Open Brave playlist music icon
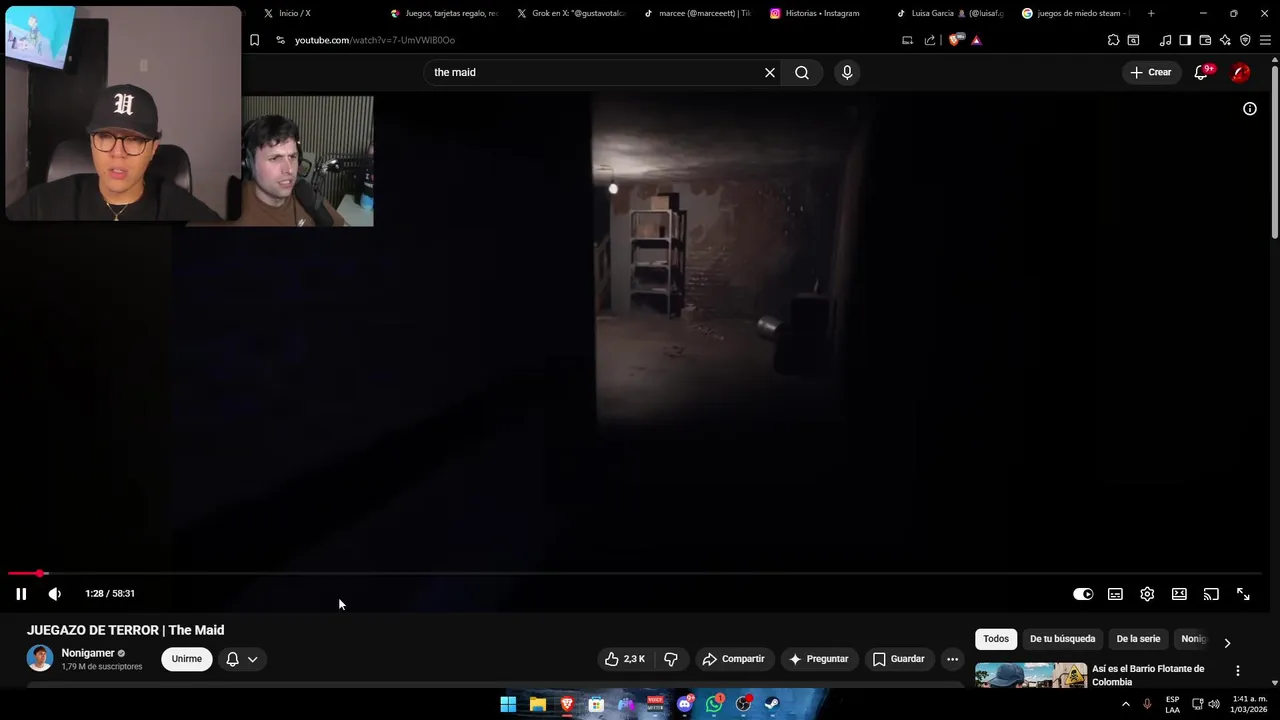Screen dimensions: 1280x720 tap(1165, 40)
